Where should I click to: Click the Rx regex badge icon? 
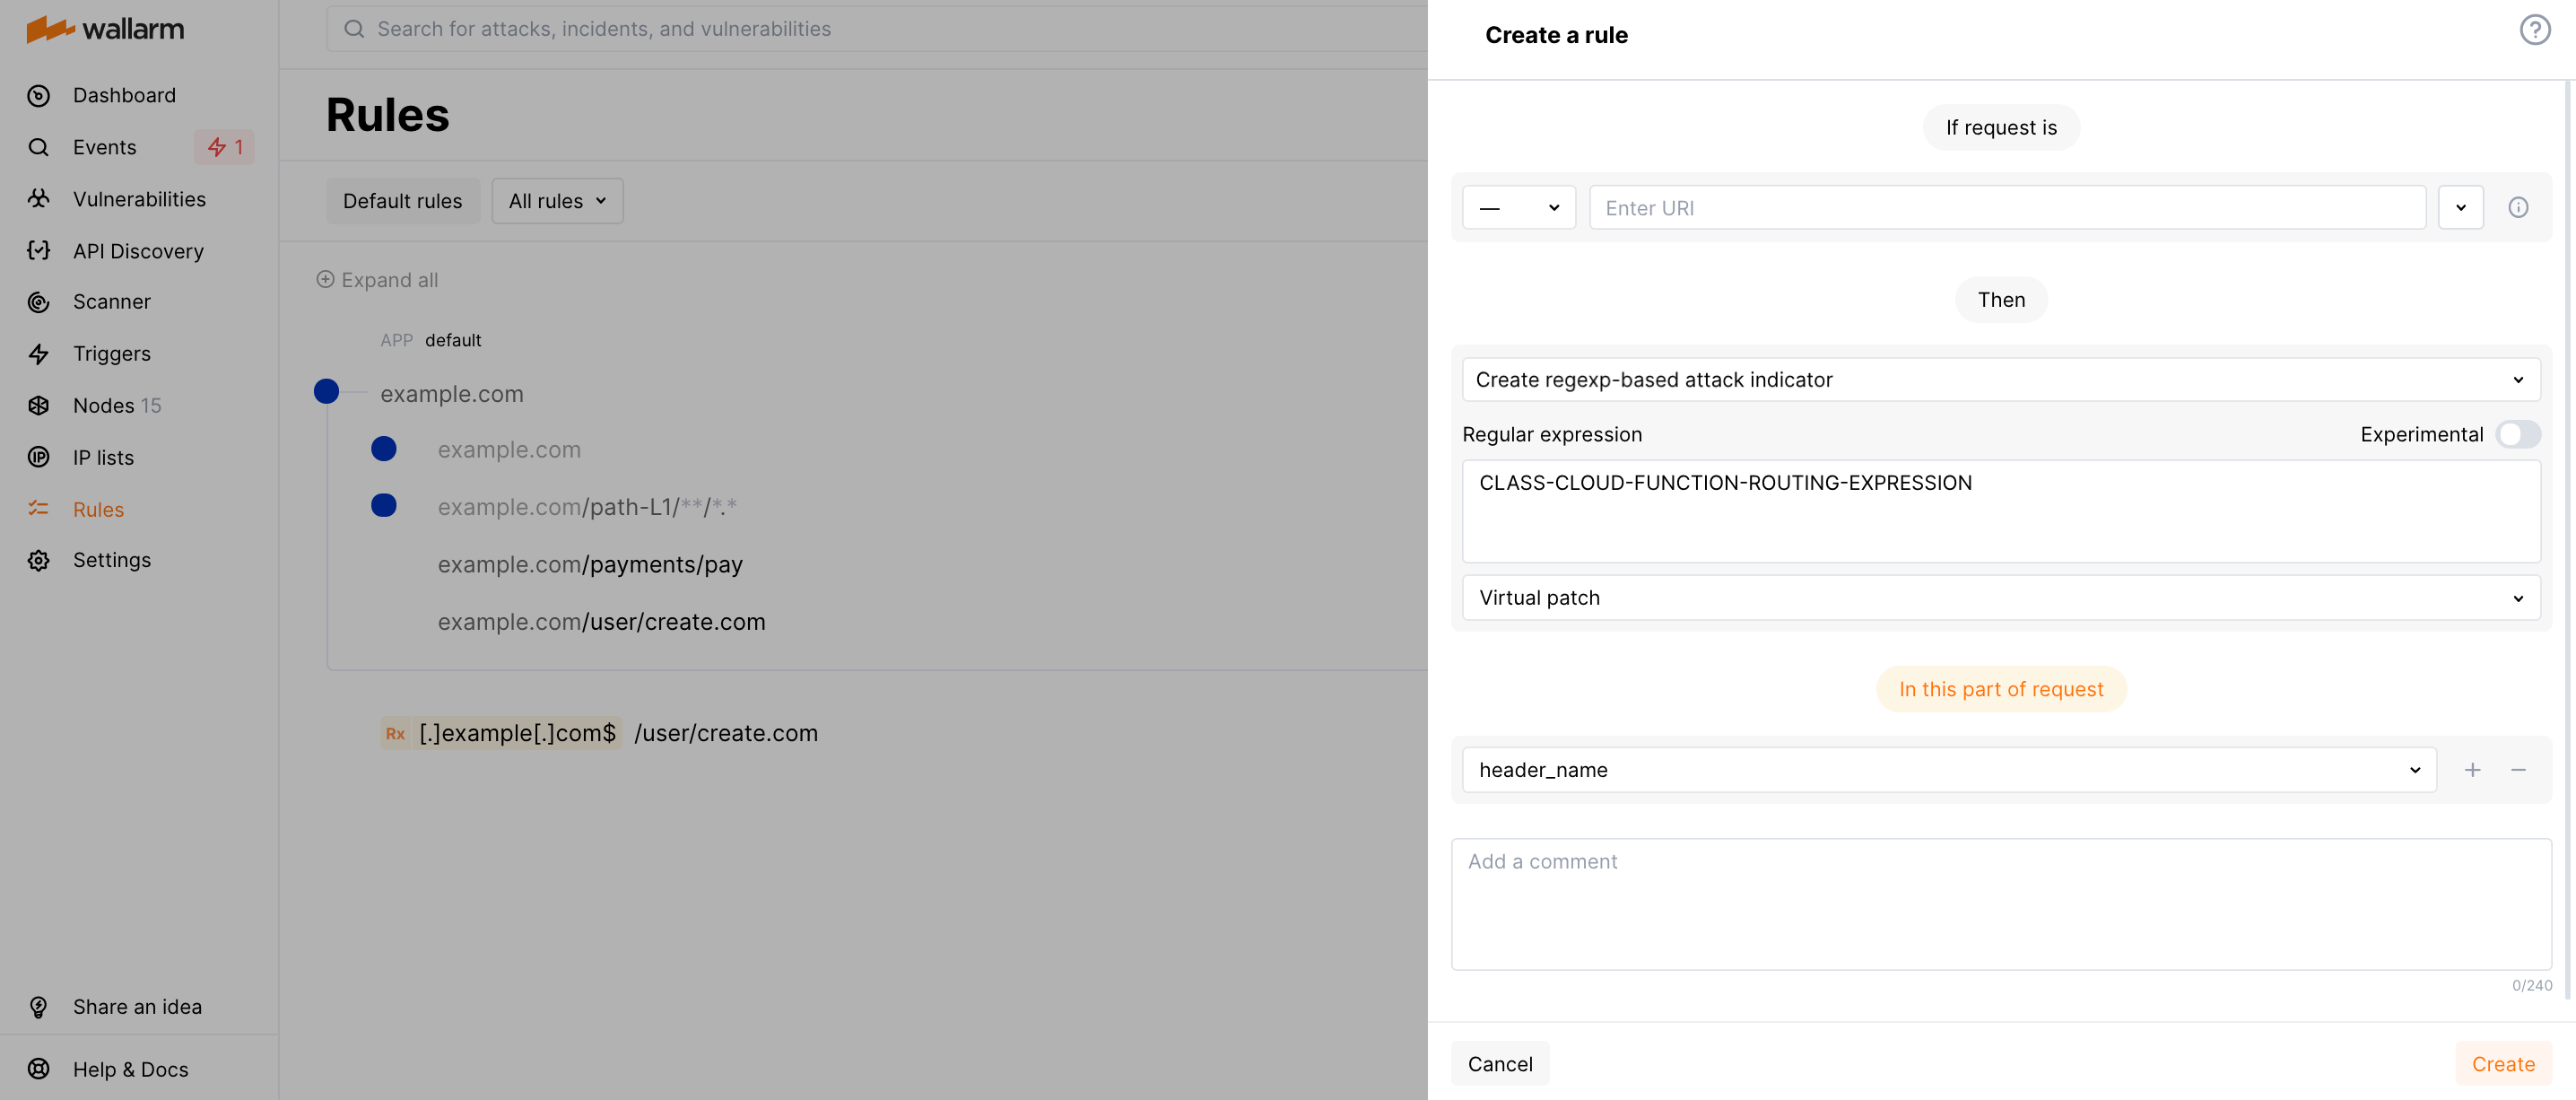point(395,734)
